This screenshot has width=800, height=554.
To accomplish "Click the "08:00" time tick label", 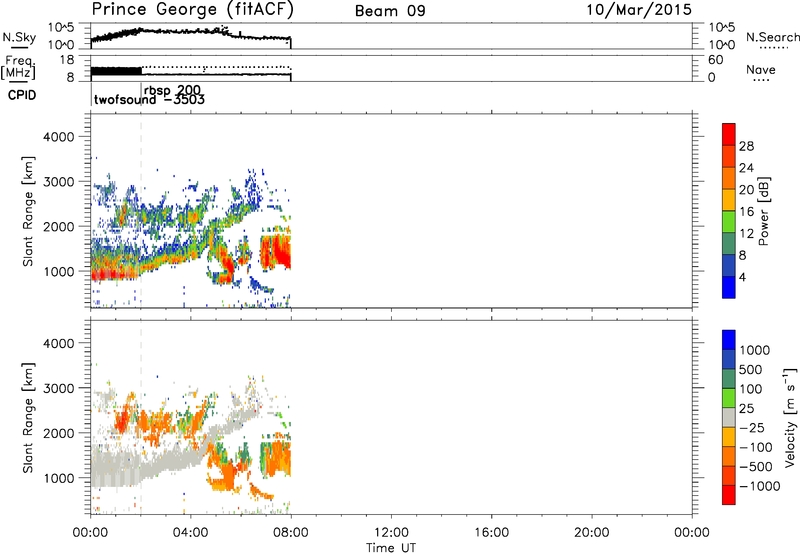I will tap(291, 533).
